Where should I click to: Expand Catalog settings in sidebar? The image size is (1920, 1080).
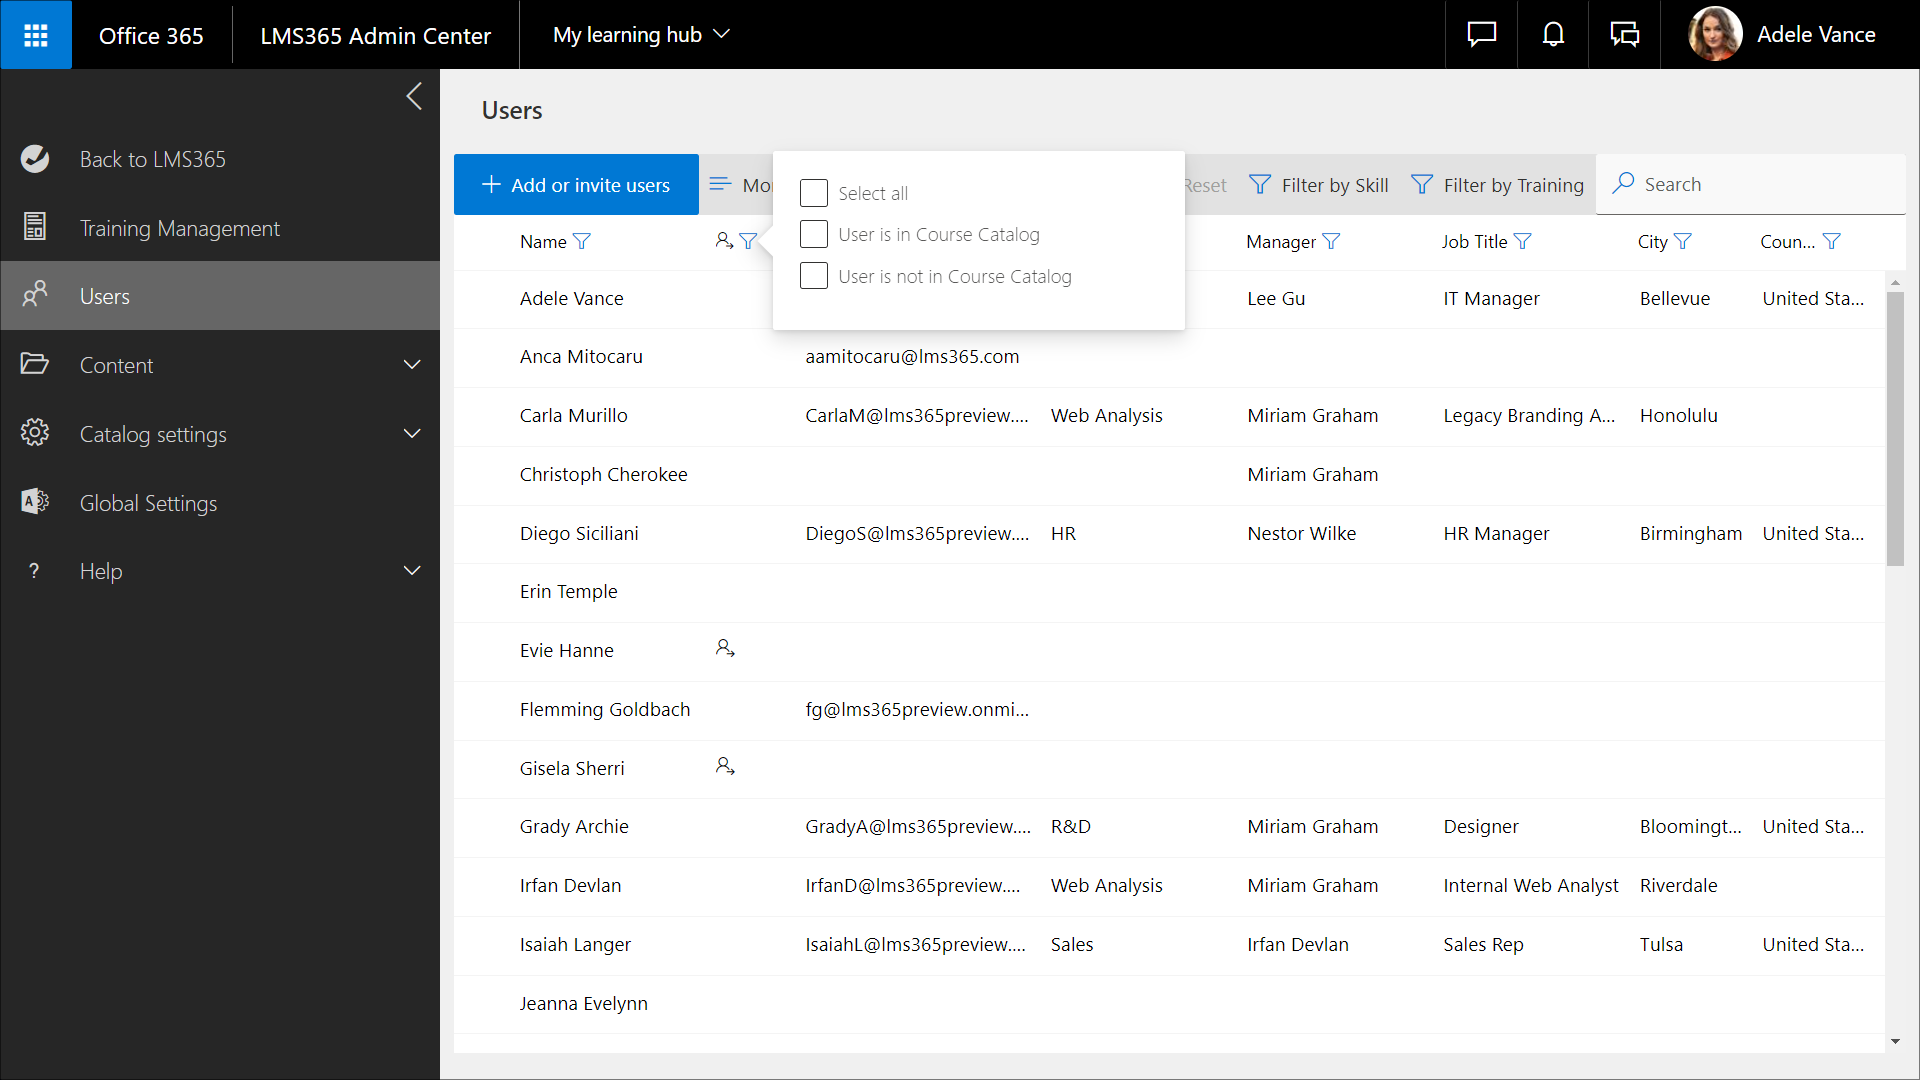pos(412,434)
